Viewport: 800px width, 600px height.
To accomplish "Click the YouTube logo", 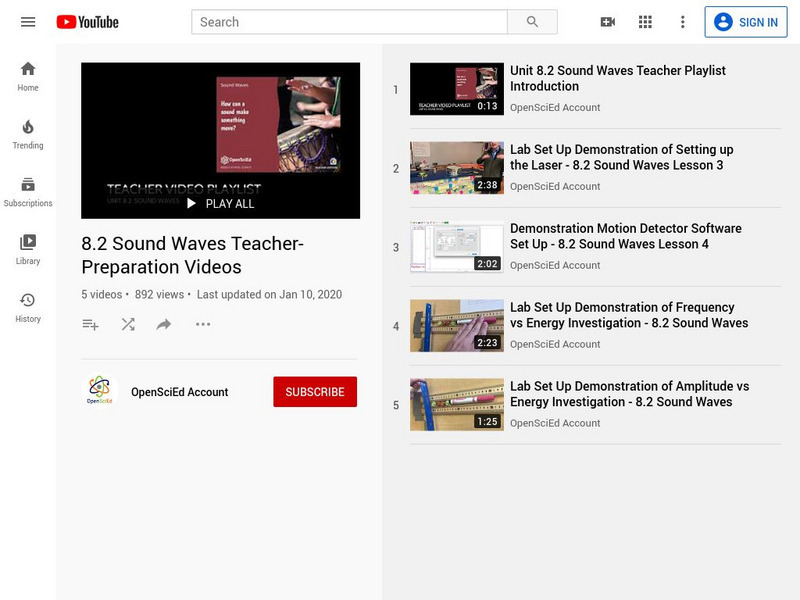I will [x=87, y=22].
